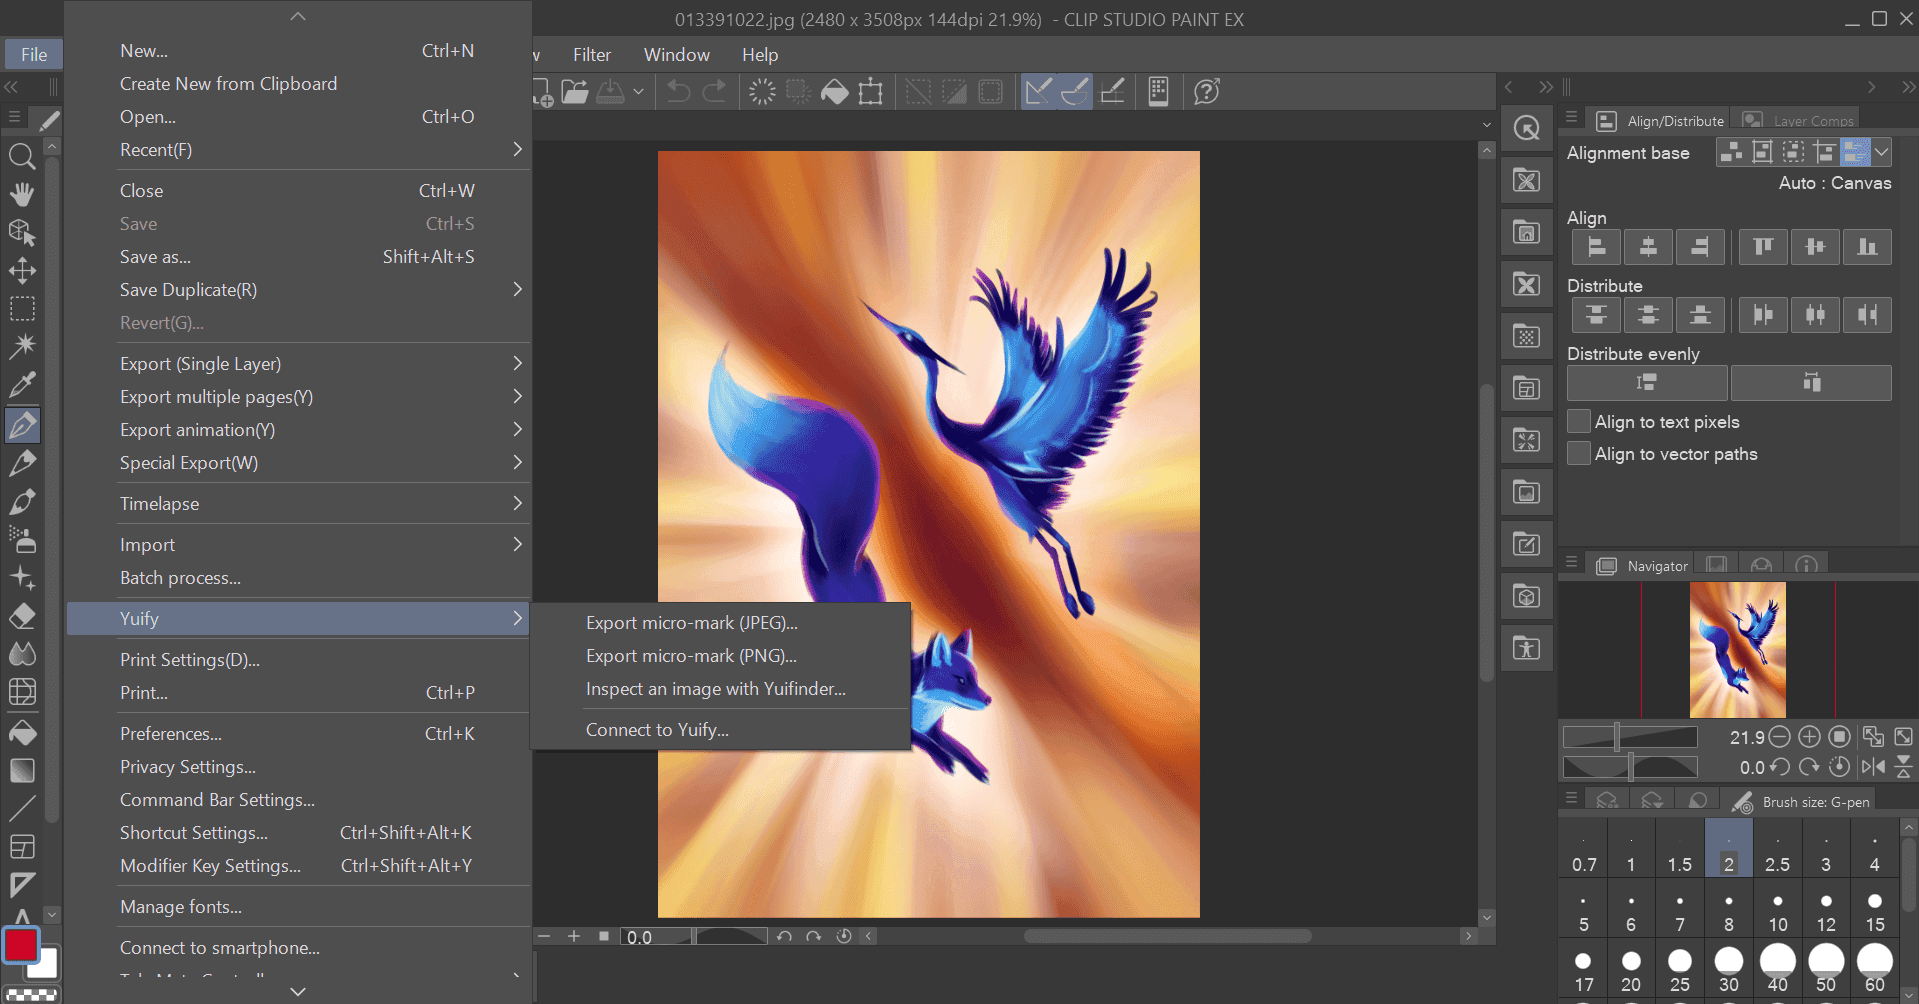This screenshot has height=1004, width=1919.
Task: Click the red main color swatch
Action: coord(21,945)
